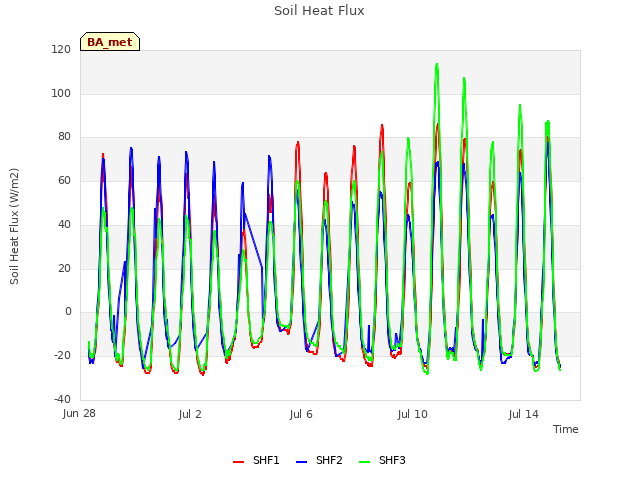Image resolution: width=640 pixels, height=480 pixels.
Task: Click the BA_met annotation label
Action: (x=110, y=42)
